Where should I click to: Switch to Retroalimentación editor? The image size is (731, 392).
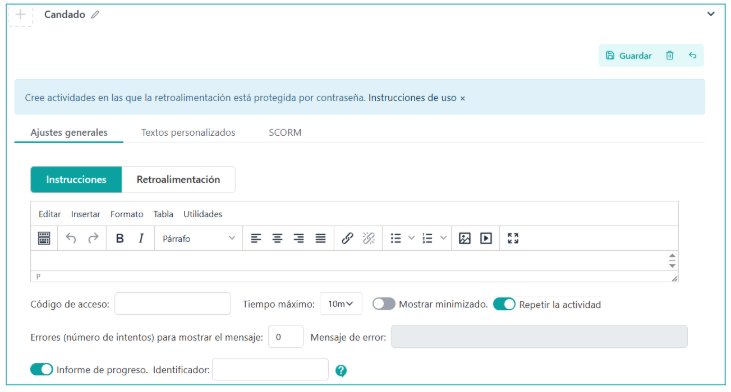coord(178,179)
